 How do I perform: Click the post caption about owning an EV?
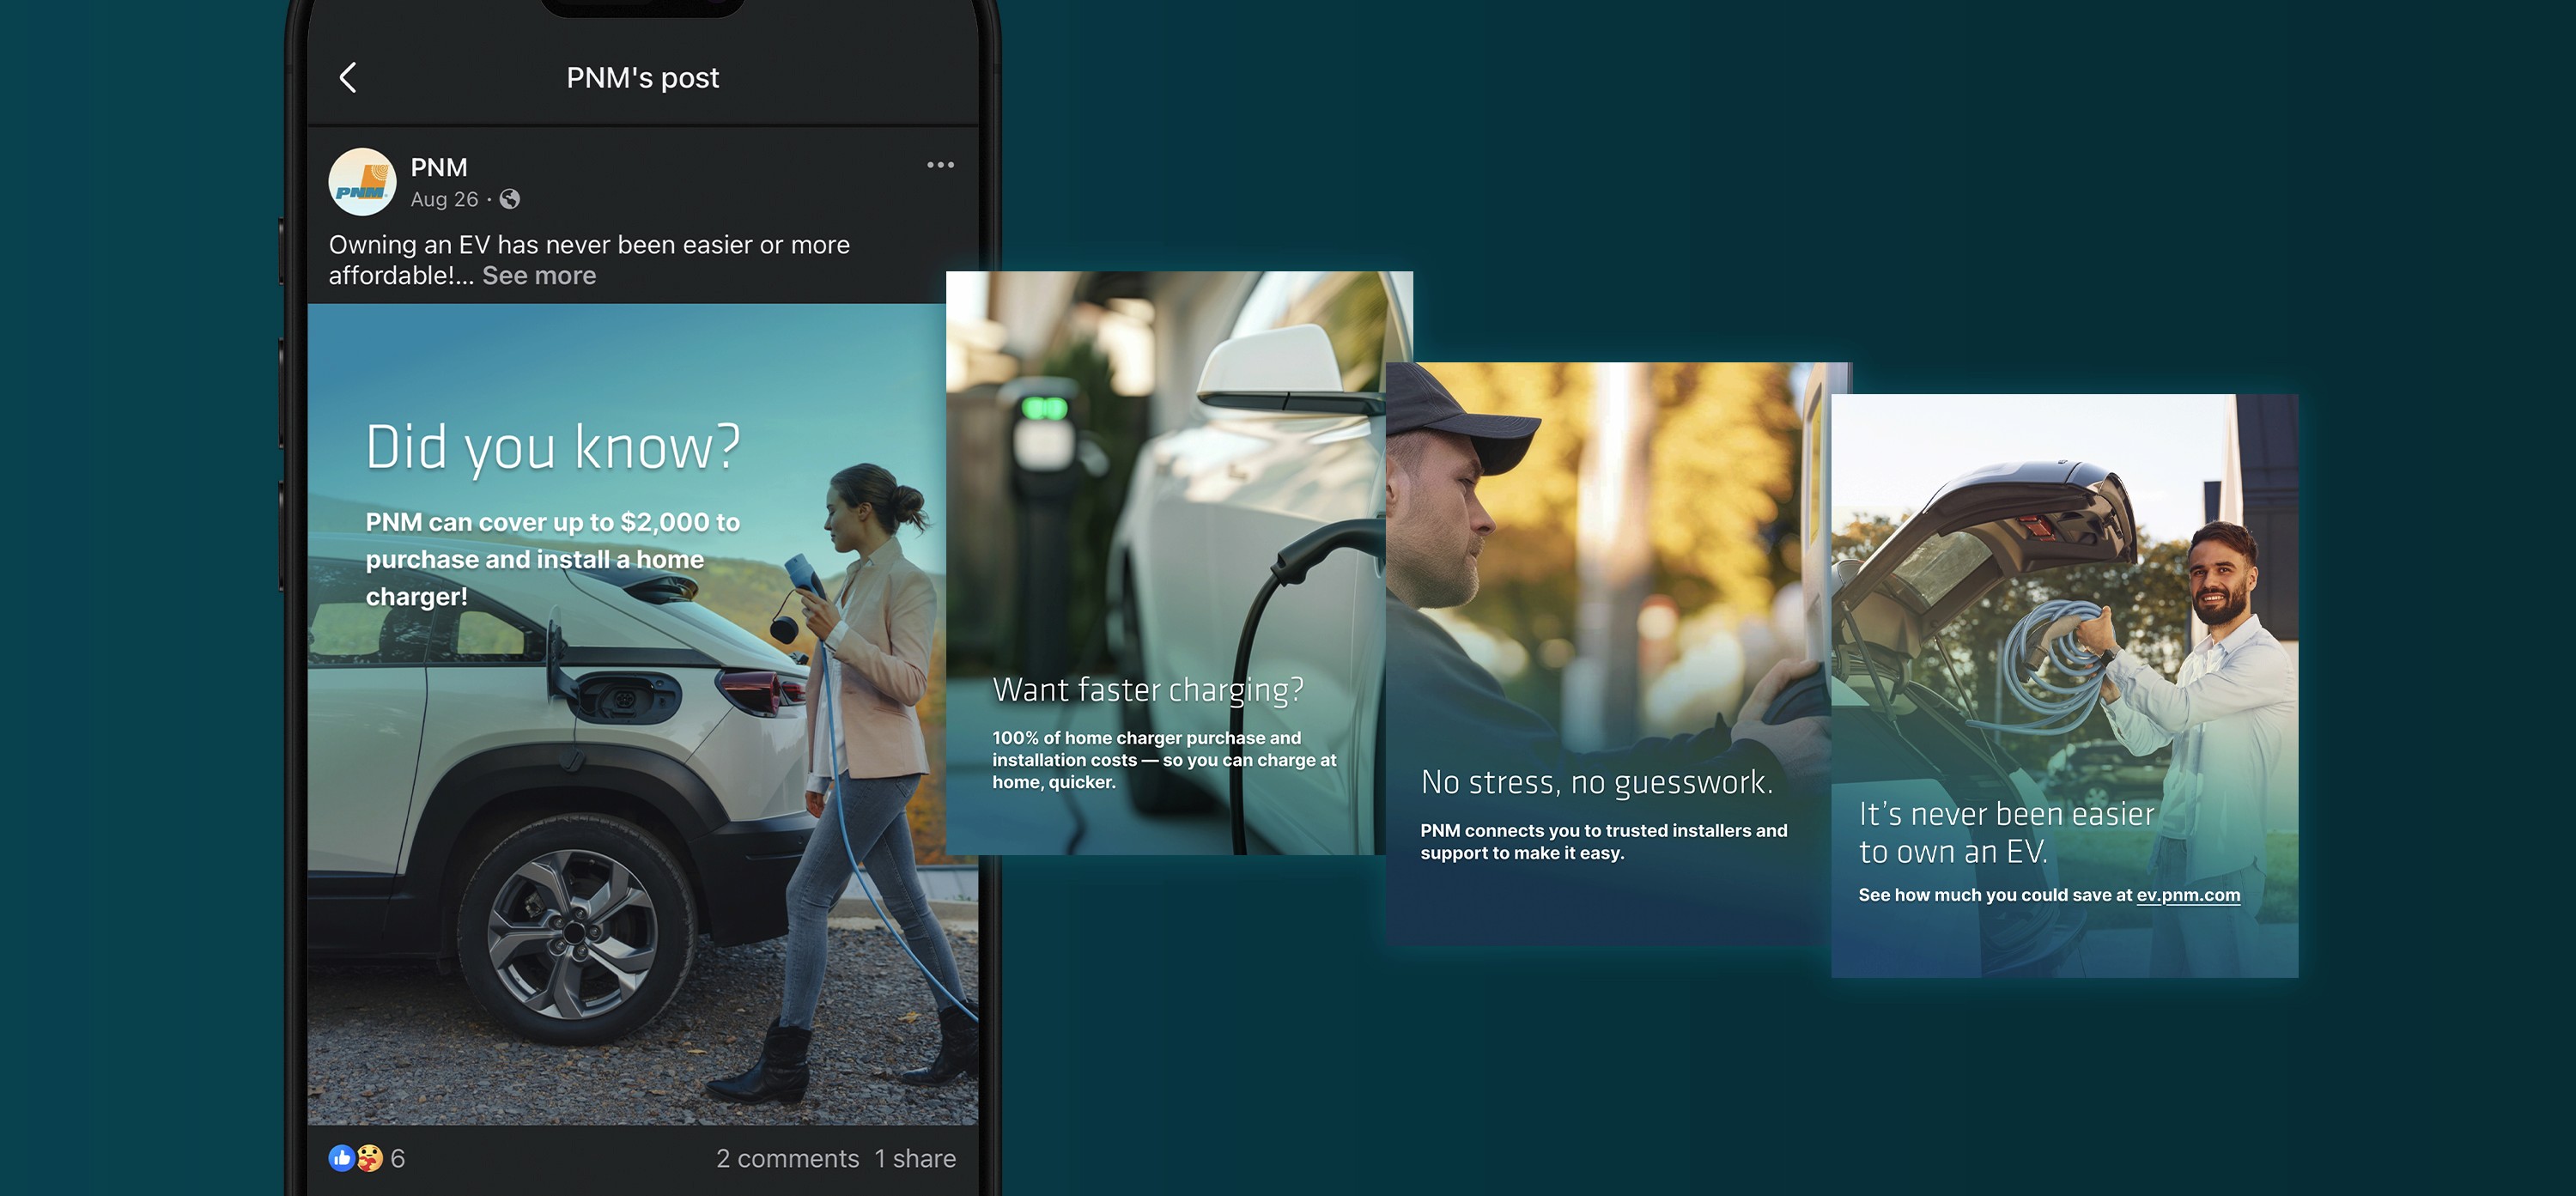[588, 245]
